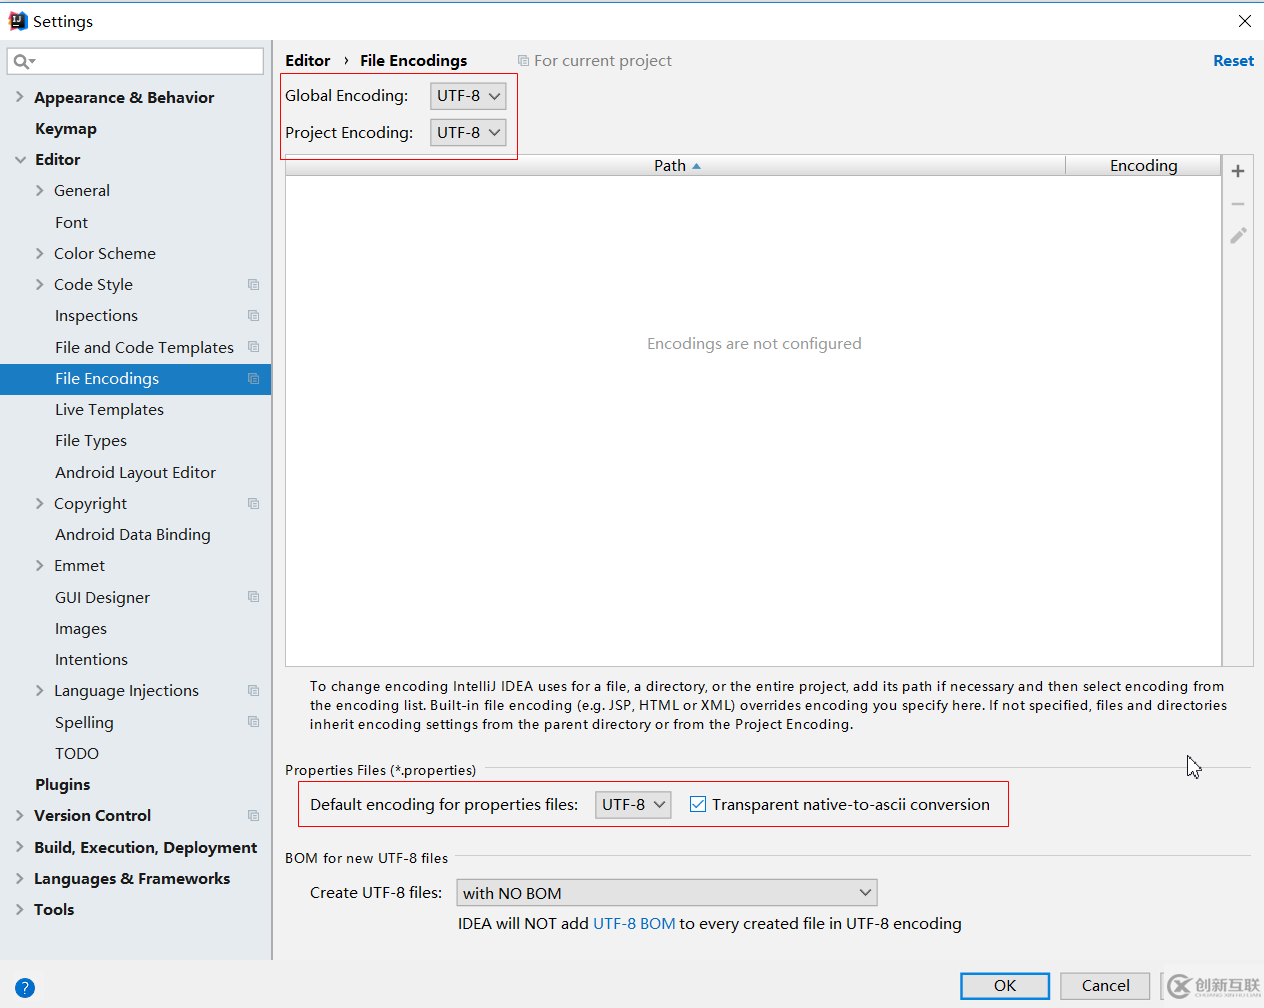Click project-level icon beside File Encodings
The image size is (1264, 1008).
coord(253,379)
